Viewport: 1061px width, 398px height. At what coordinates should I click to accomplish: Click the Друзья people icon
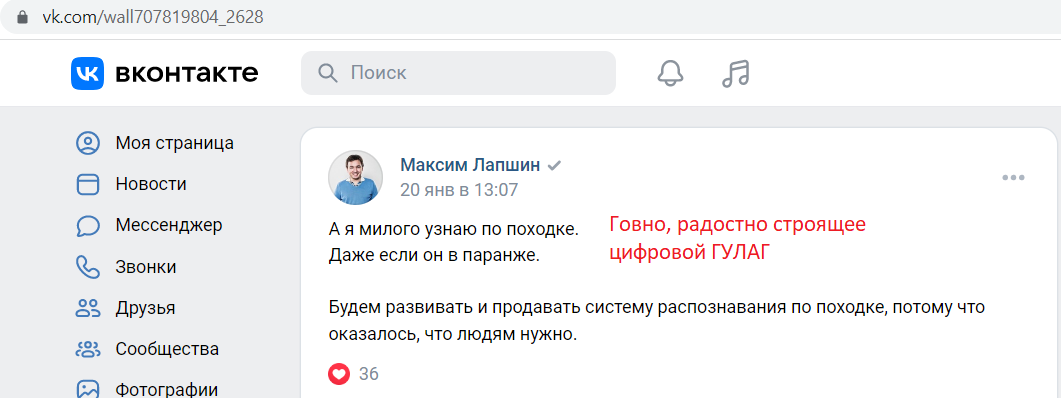88,309
